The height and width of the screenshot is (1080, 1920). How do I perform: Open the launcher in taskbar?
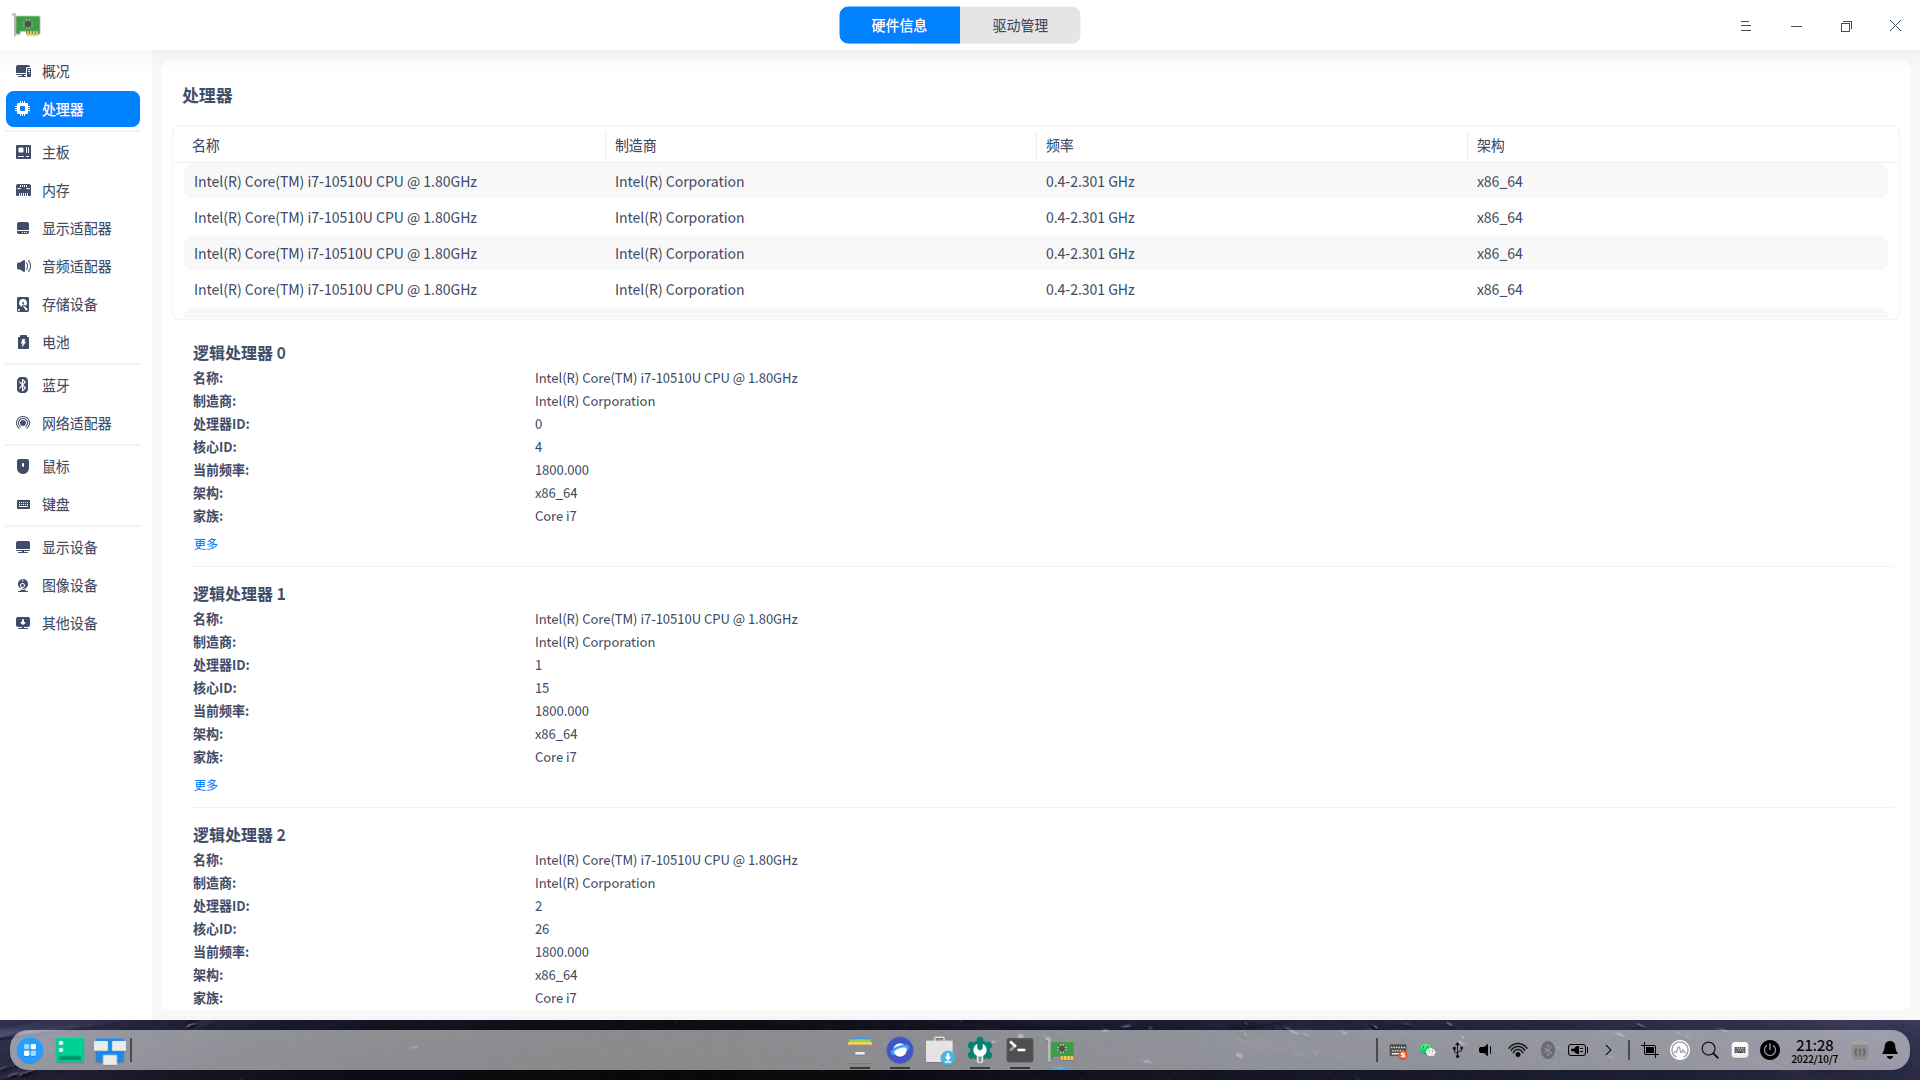(30, 1050)
